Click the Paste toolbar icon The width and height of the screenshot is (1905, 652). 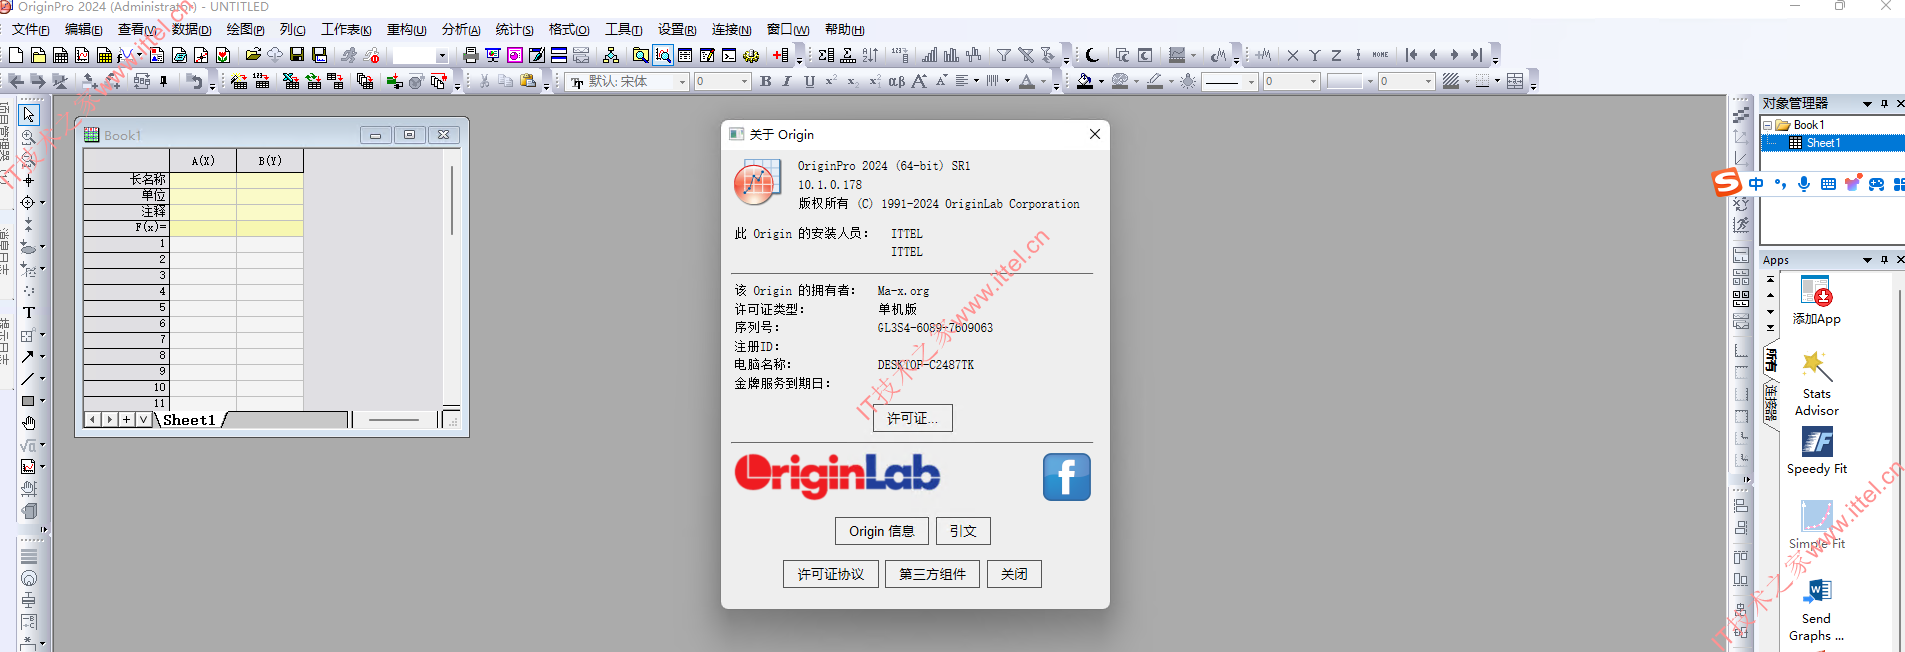coord(528,81)
